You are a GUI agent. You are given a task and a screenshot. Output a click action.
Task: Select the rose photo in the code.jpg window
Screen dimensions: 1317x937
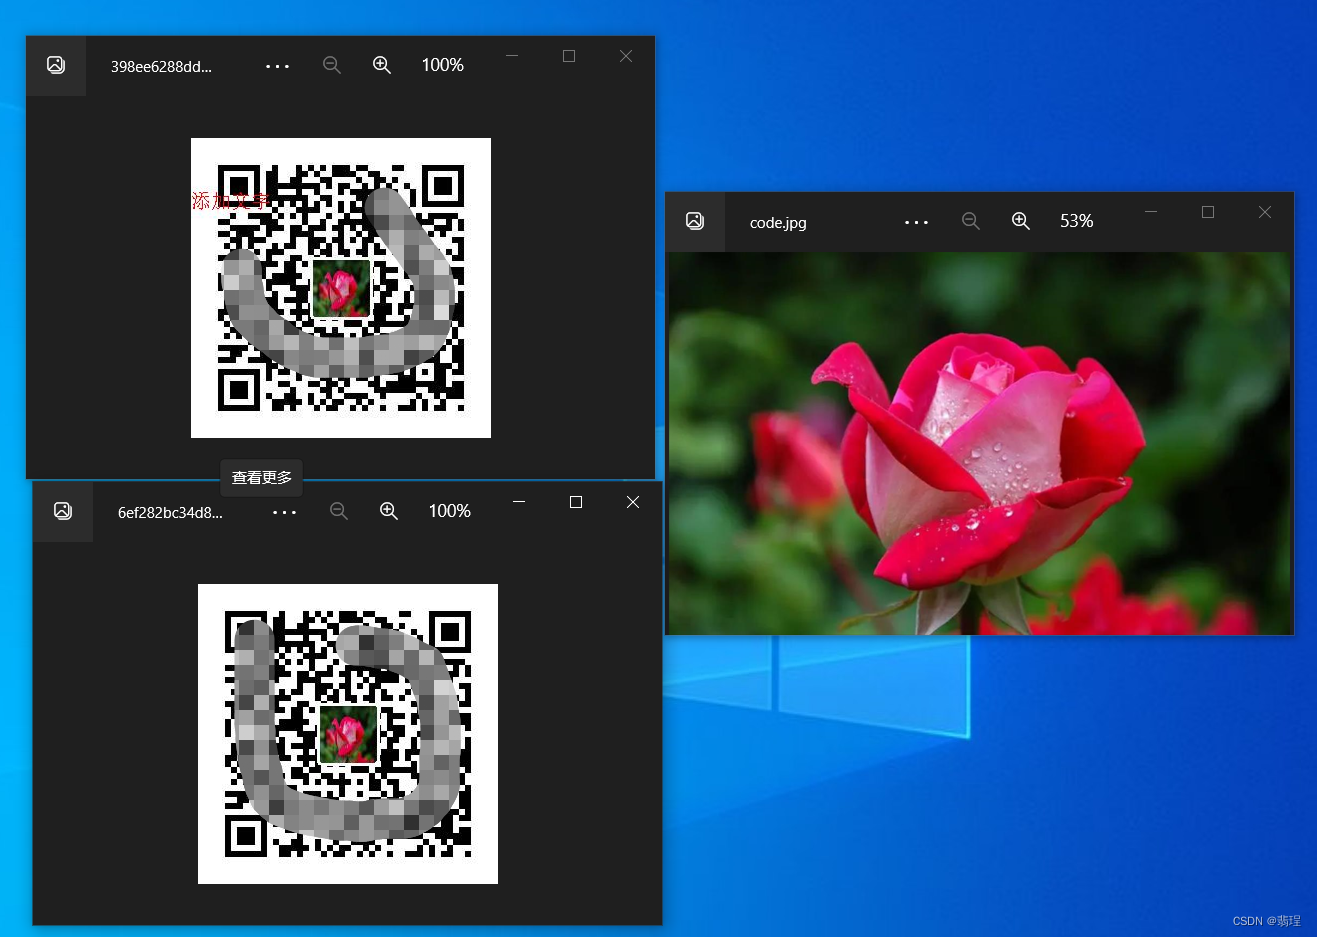(x=979, y=443)
